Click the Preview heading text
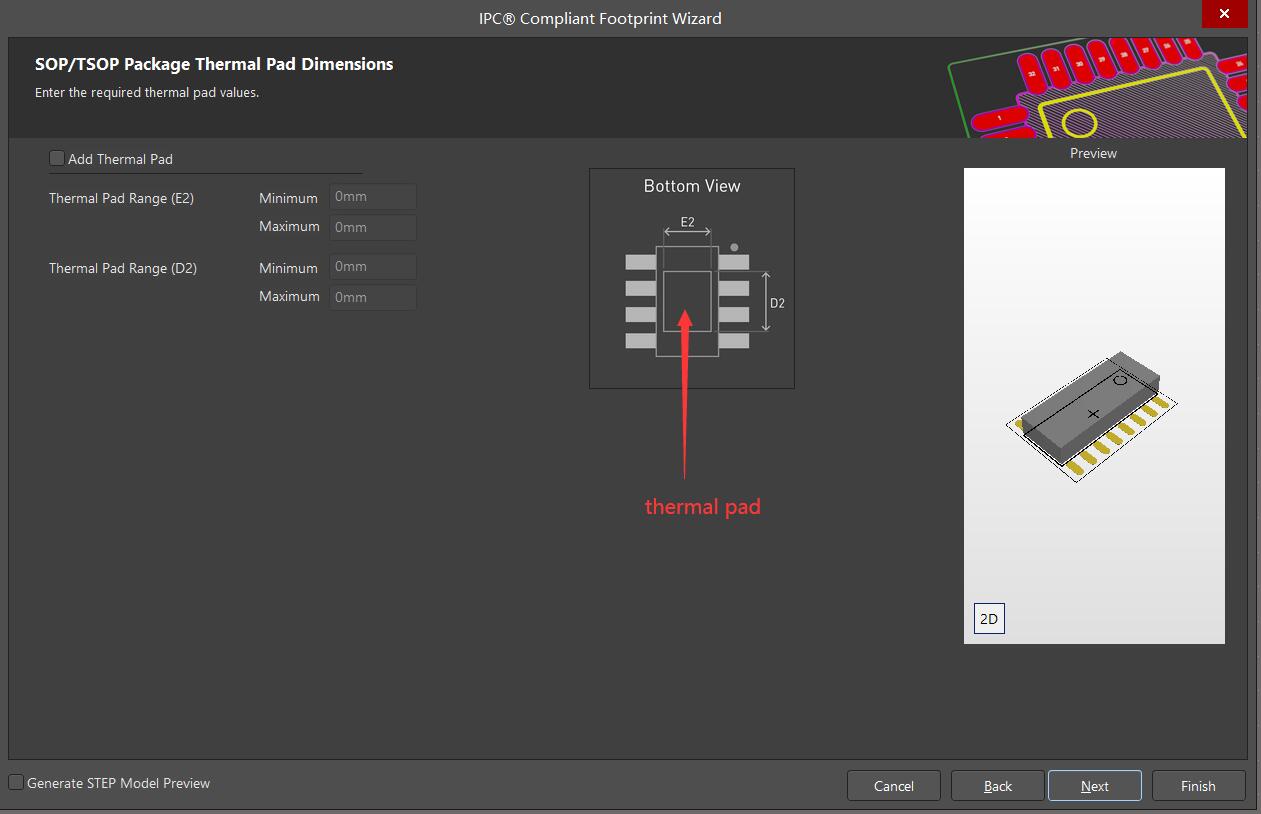 click(x=1093, y=153)
